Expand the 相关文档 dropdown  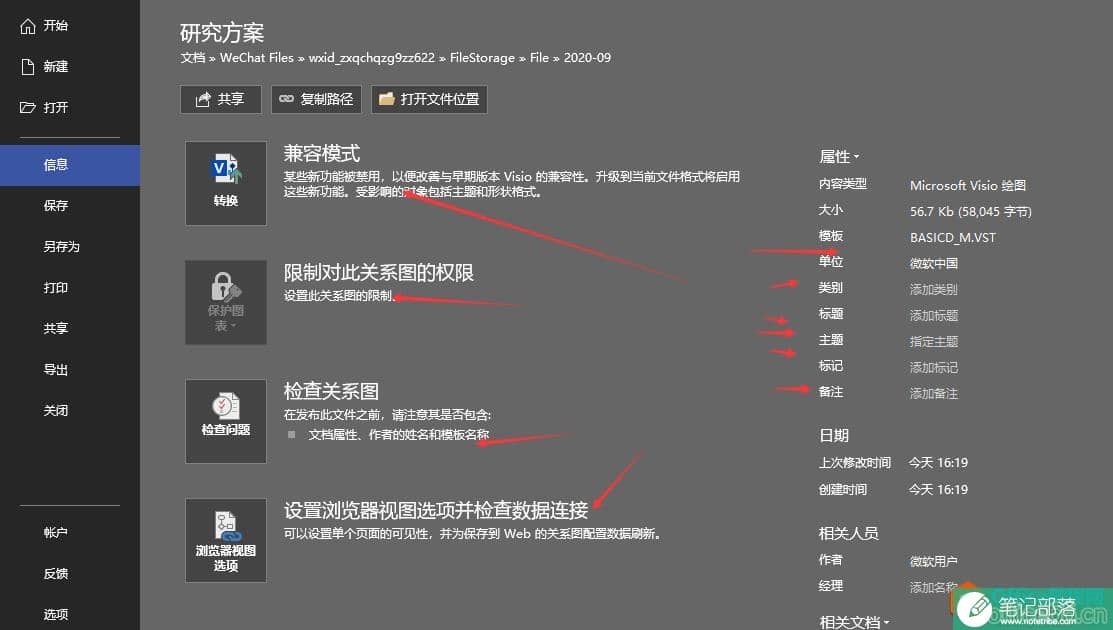(x=854, y=622)
